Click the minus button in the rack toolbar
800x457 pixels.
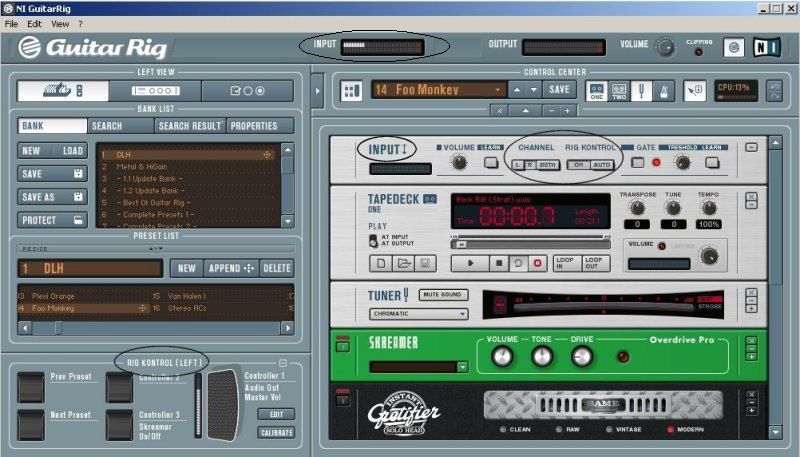pyautogui.click(x=551, y=111)
